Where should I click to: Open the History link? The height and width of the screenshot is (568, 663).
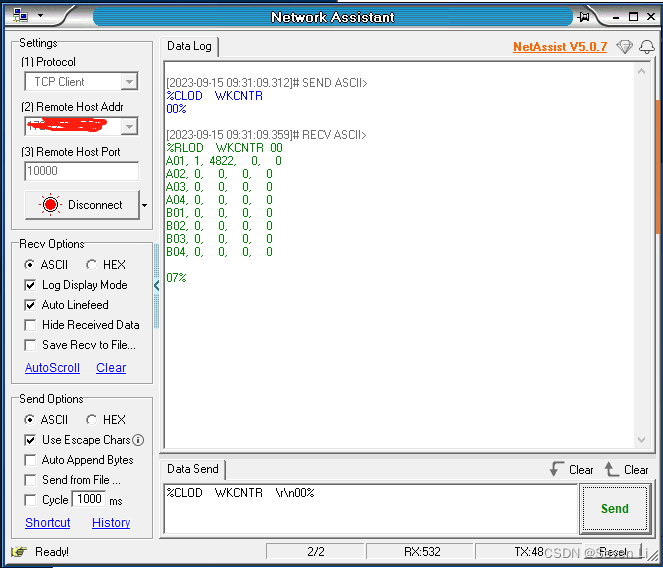pos(111,522)
